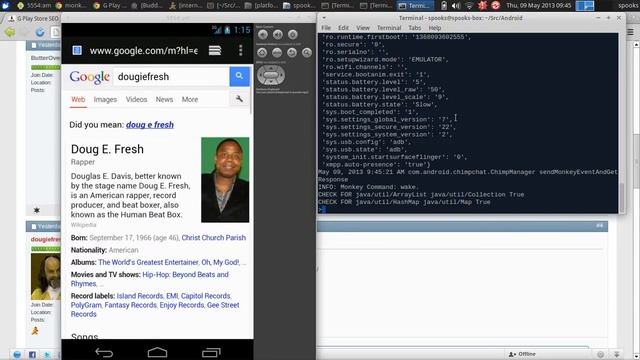Open the Capitol Records link
The image size is (640, 360).
tap(205, 296)
